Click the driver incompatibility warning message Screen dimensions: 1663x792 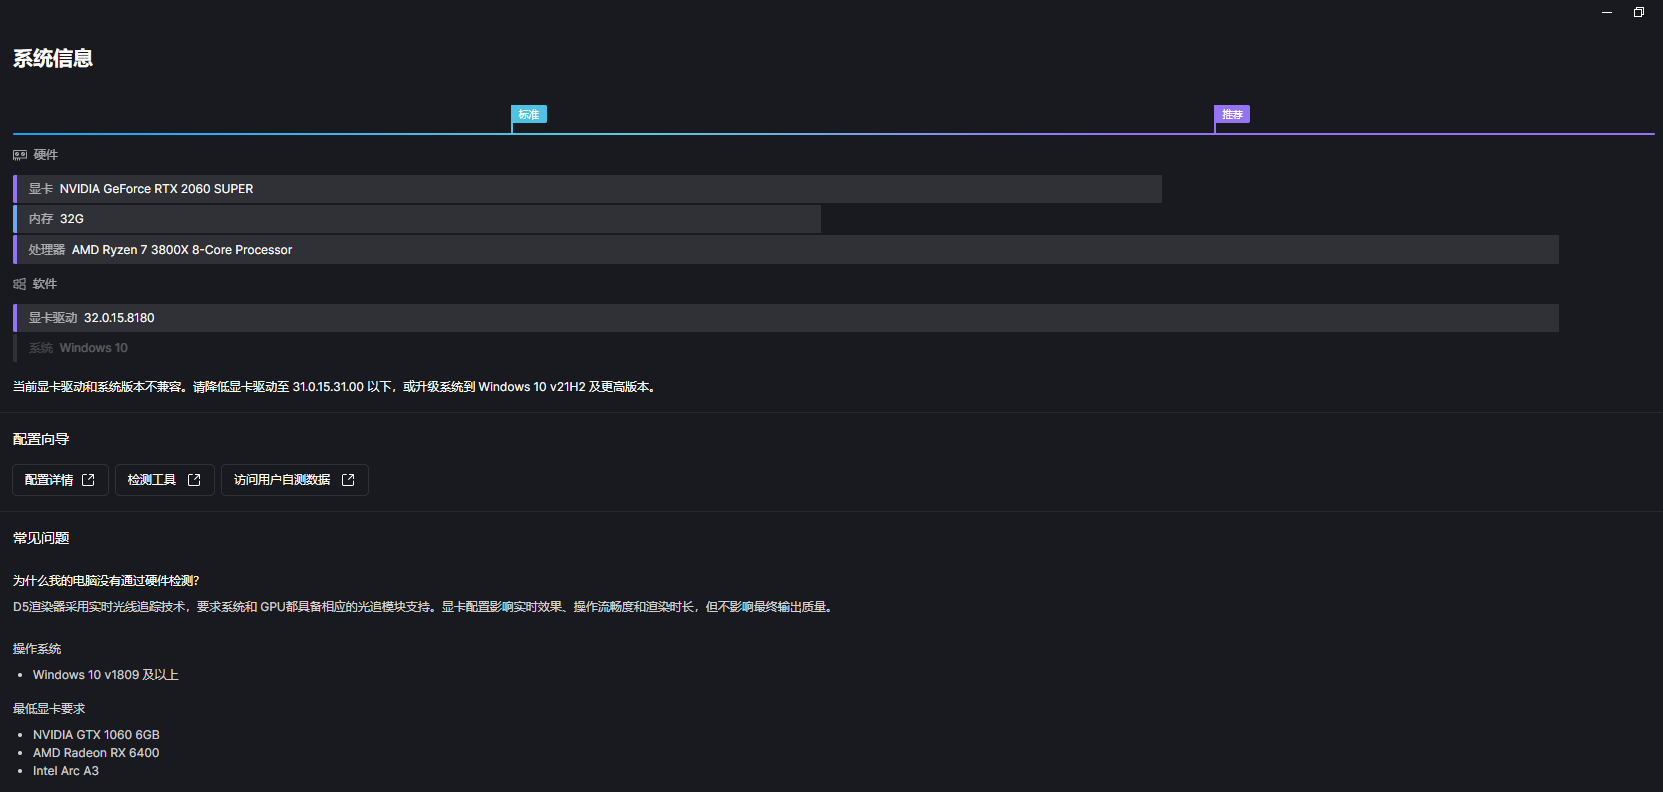pos(335,387)
